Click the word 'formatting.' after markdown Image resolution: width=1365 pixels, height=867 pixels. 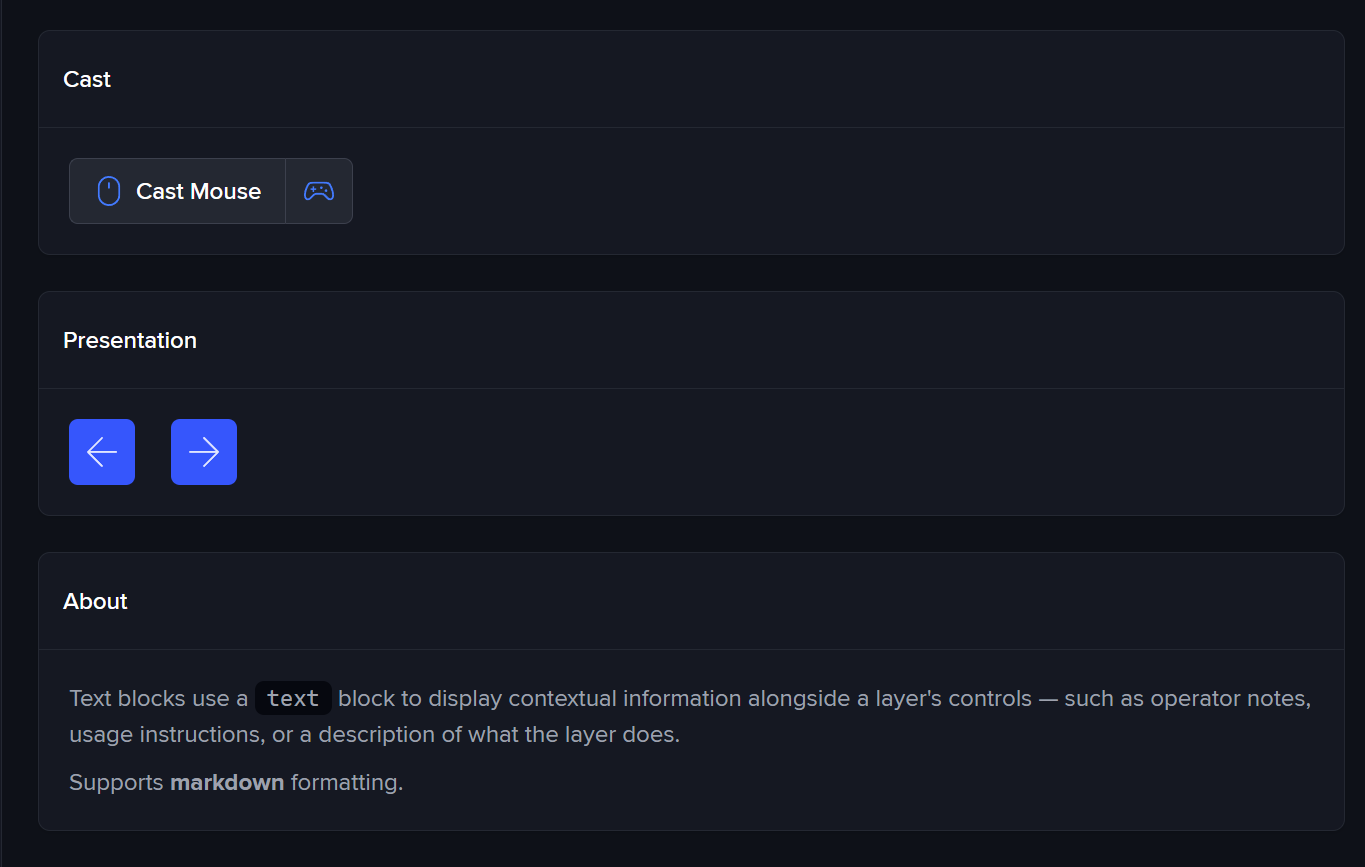(346, 782)
